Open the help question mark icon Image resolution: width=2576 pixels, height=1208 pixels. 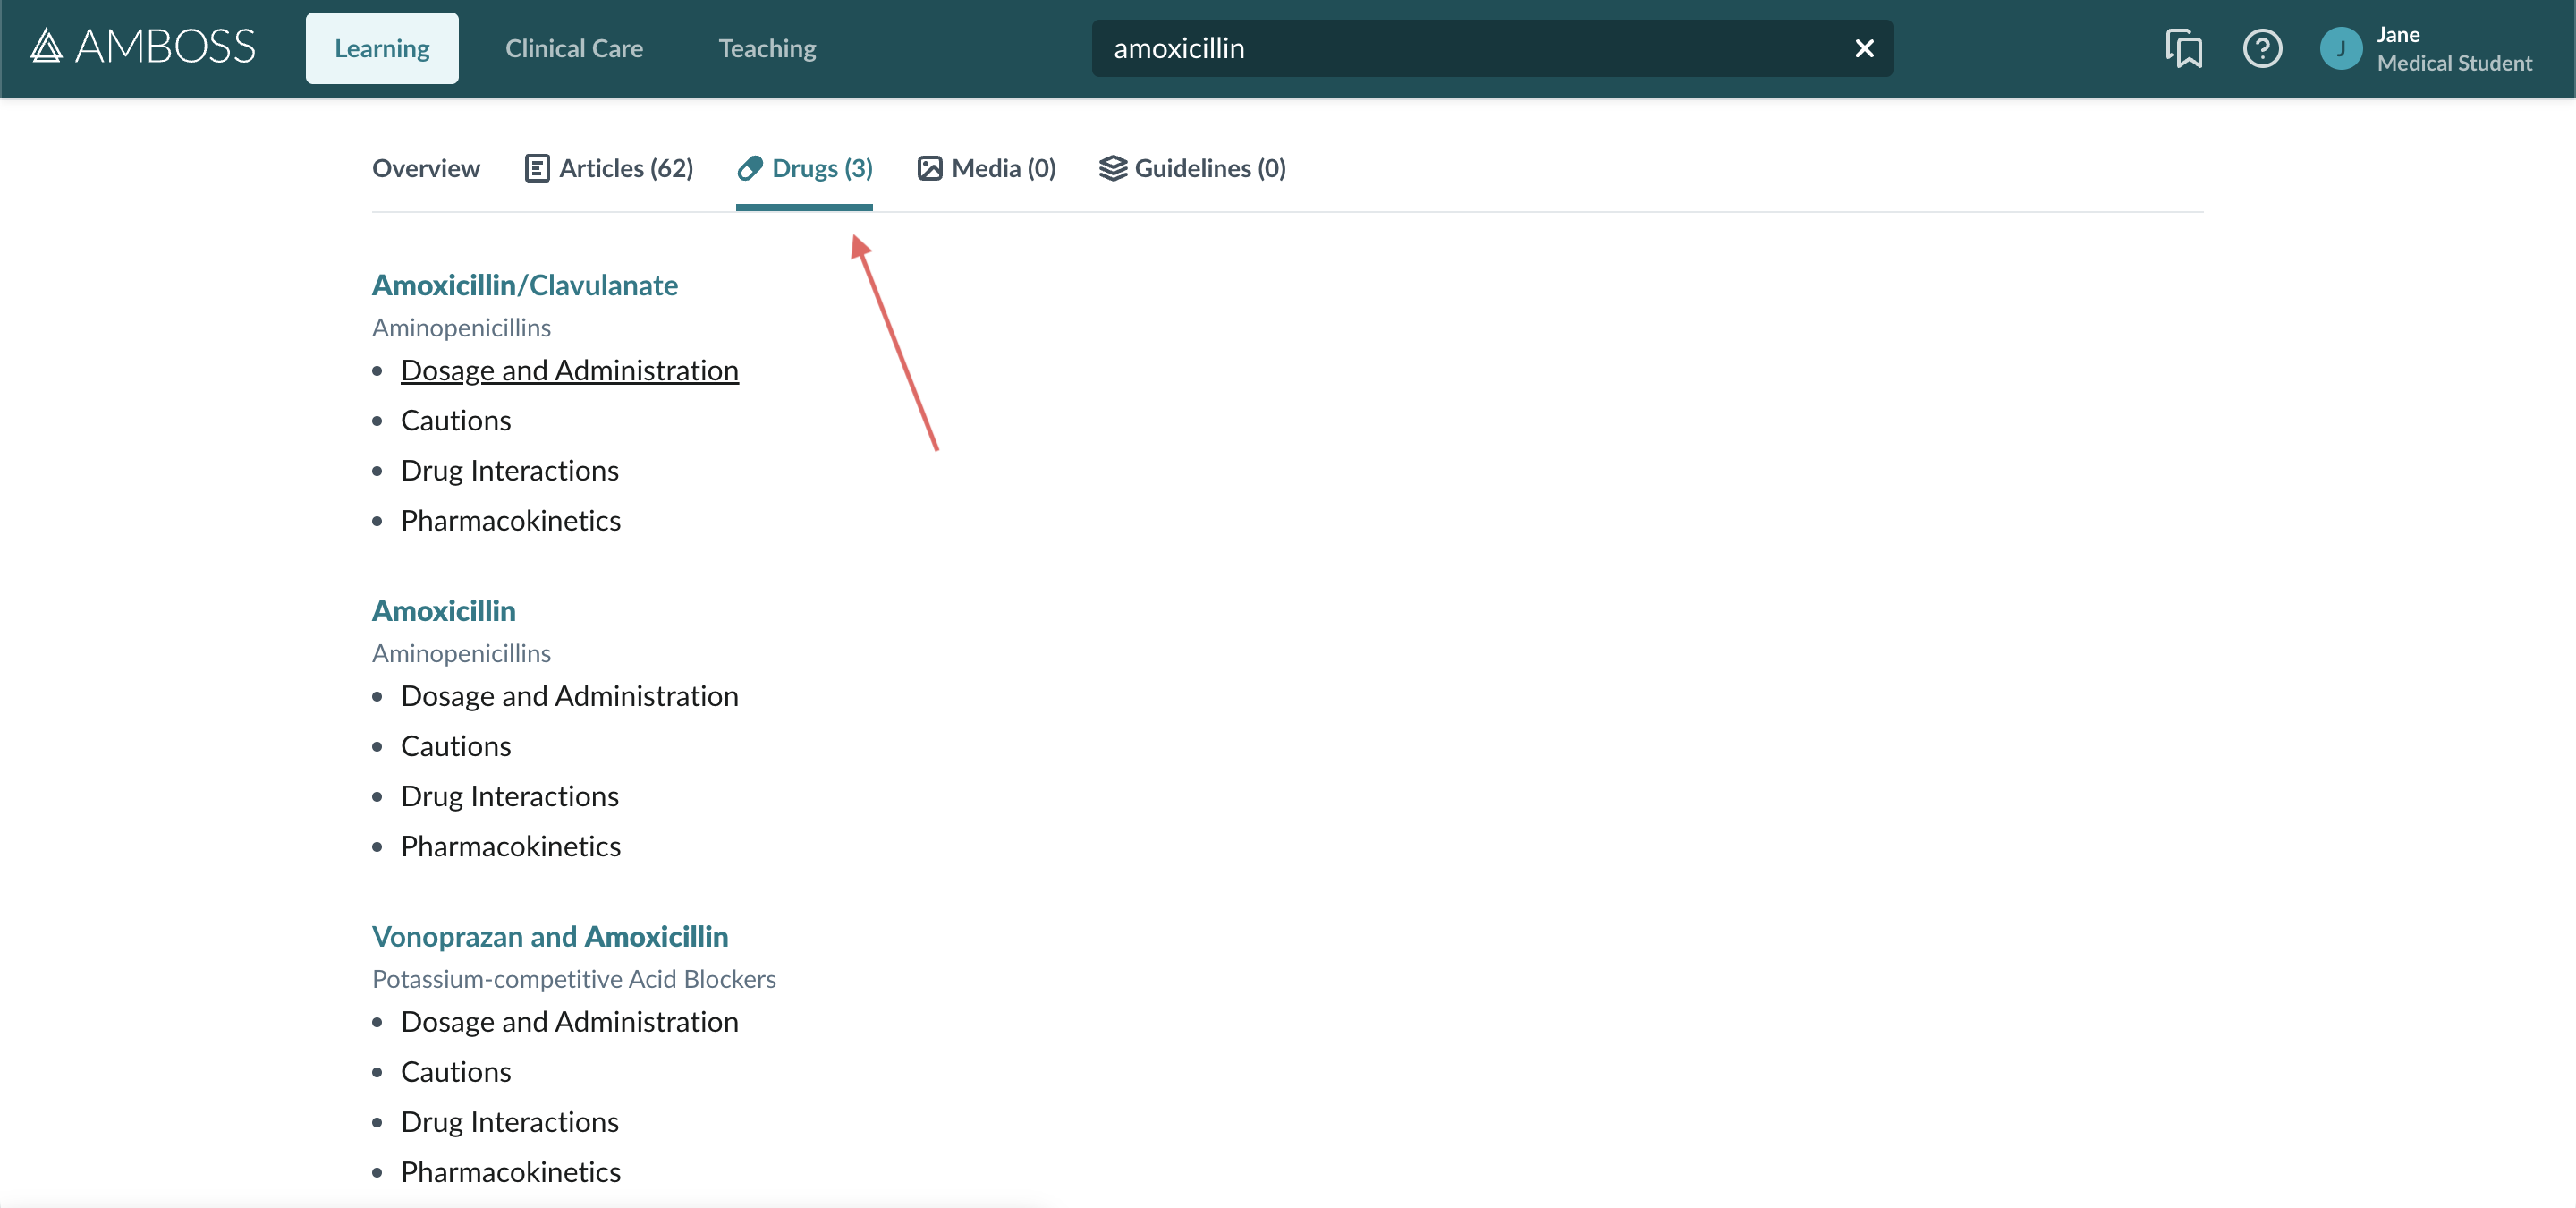coord(2262,48)
